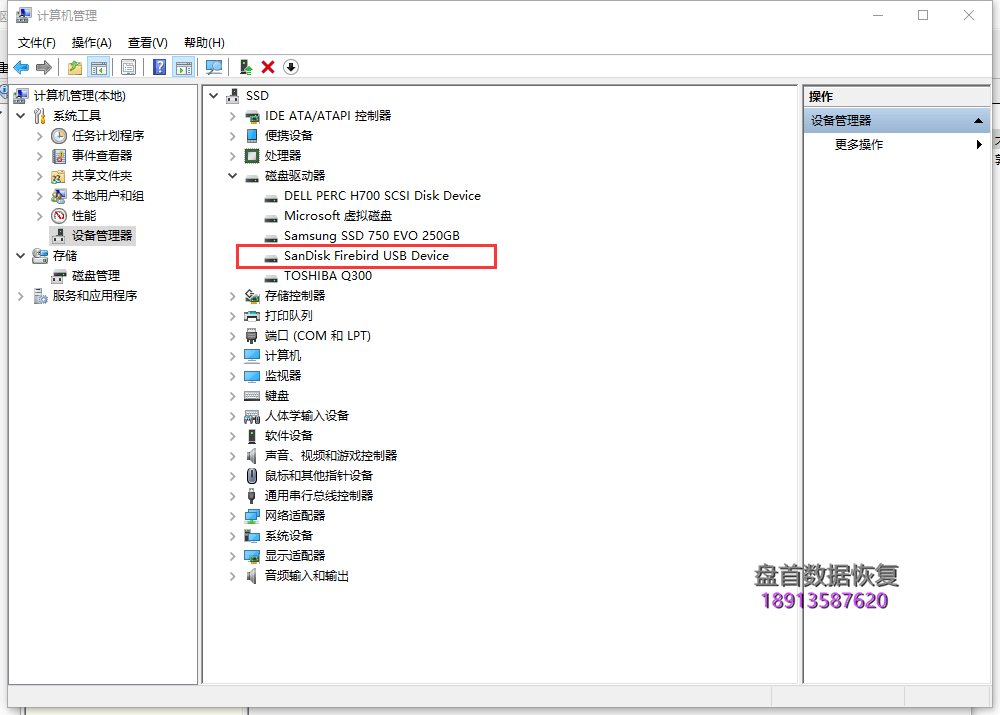
Task: Click the 鼠标和其他指针设备 mouse icon
Action: [x=252, y=476]
